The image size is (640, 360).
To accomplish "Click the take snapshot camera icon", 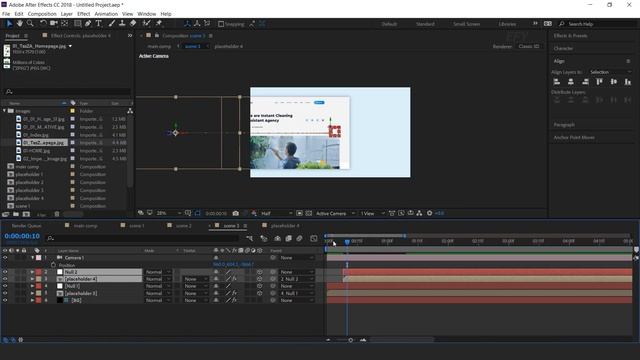I will (x=236, y=213).
